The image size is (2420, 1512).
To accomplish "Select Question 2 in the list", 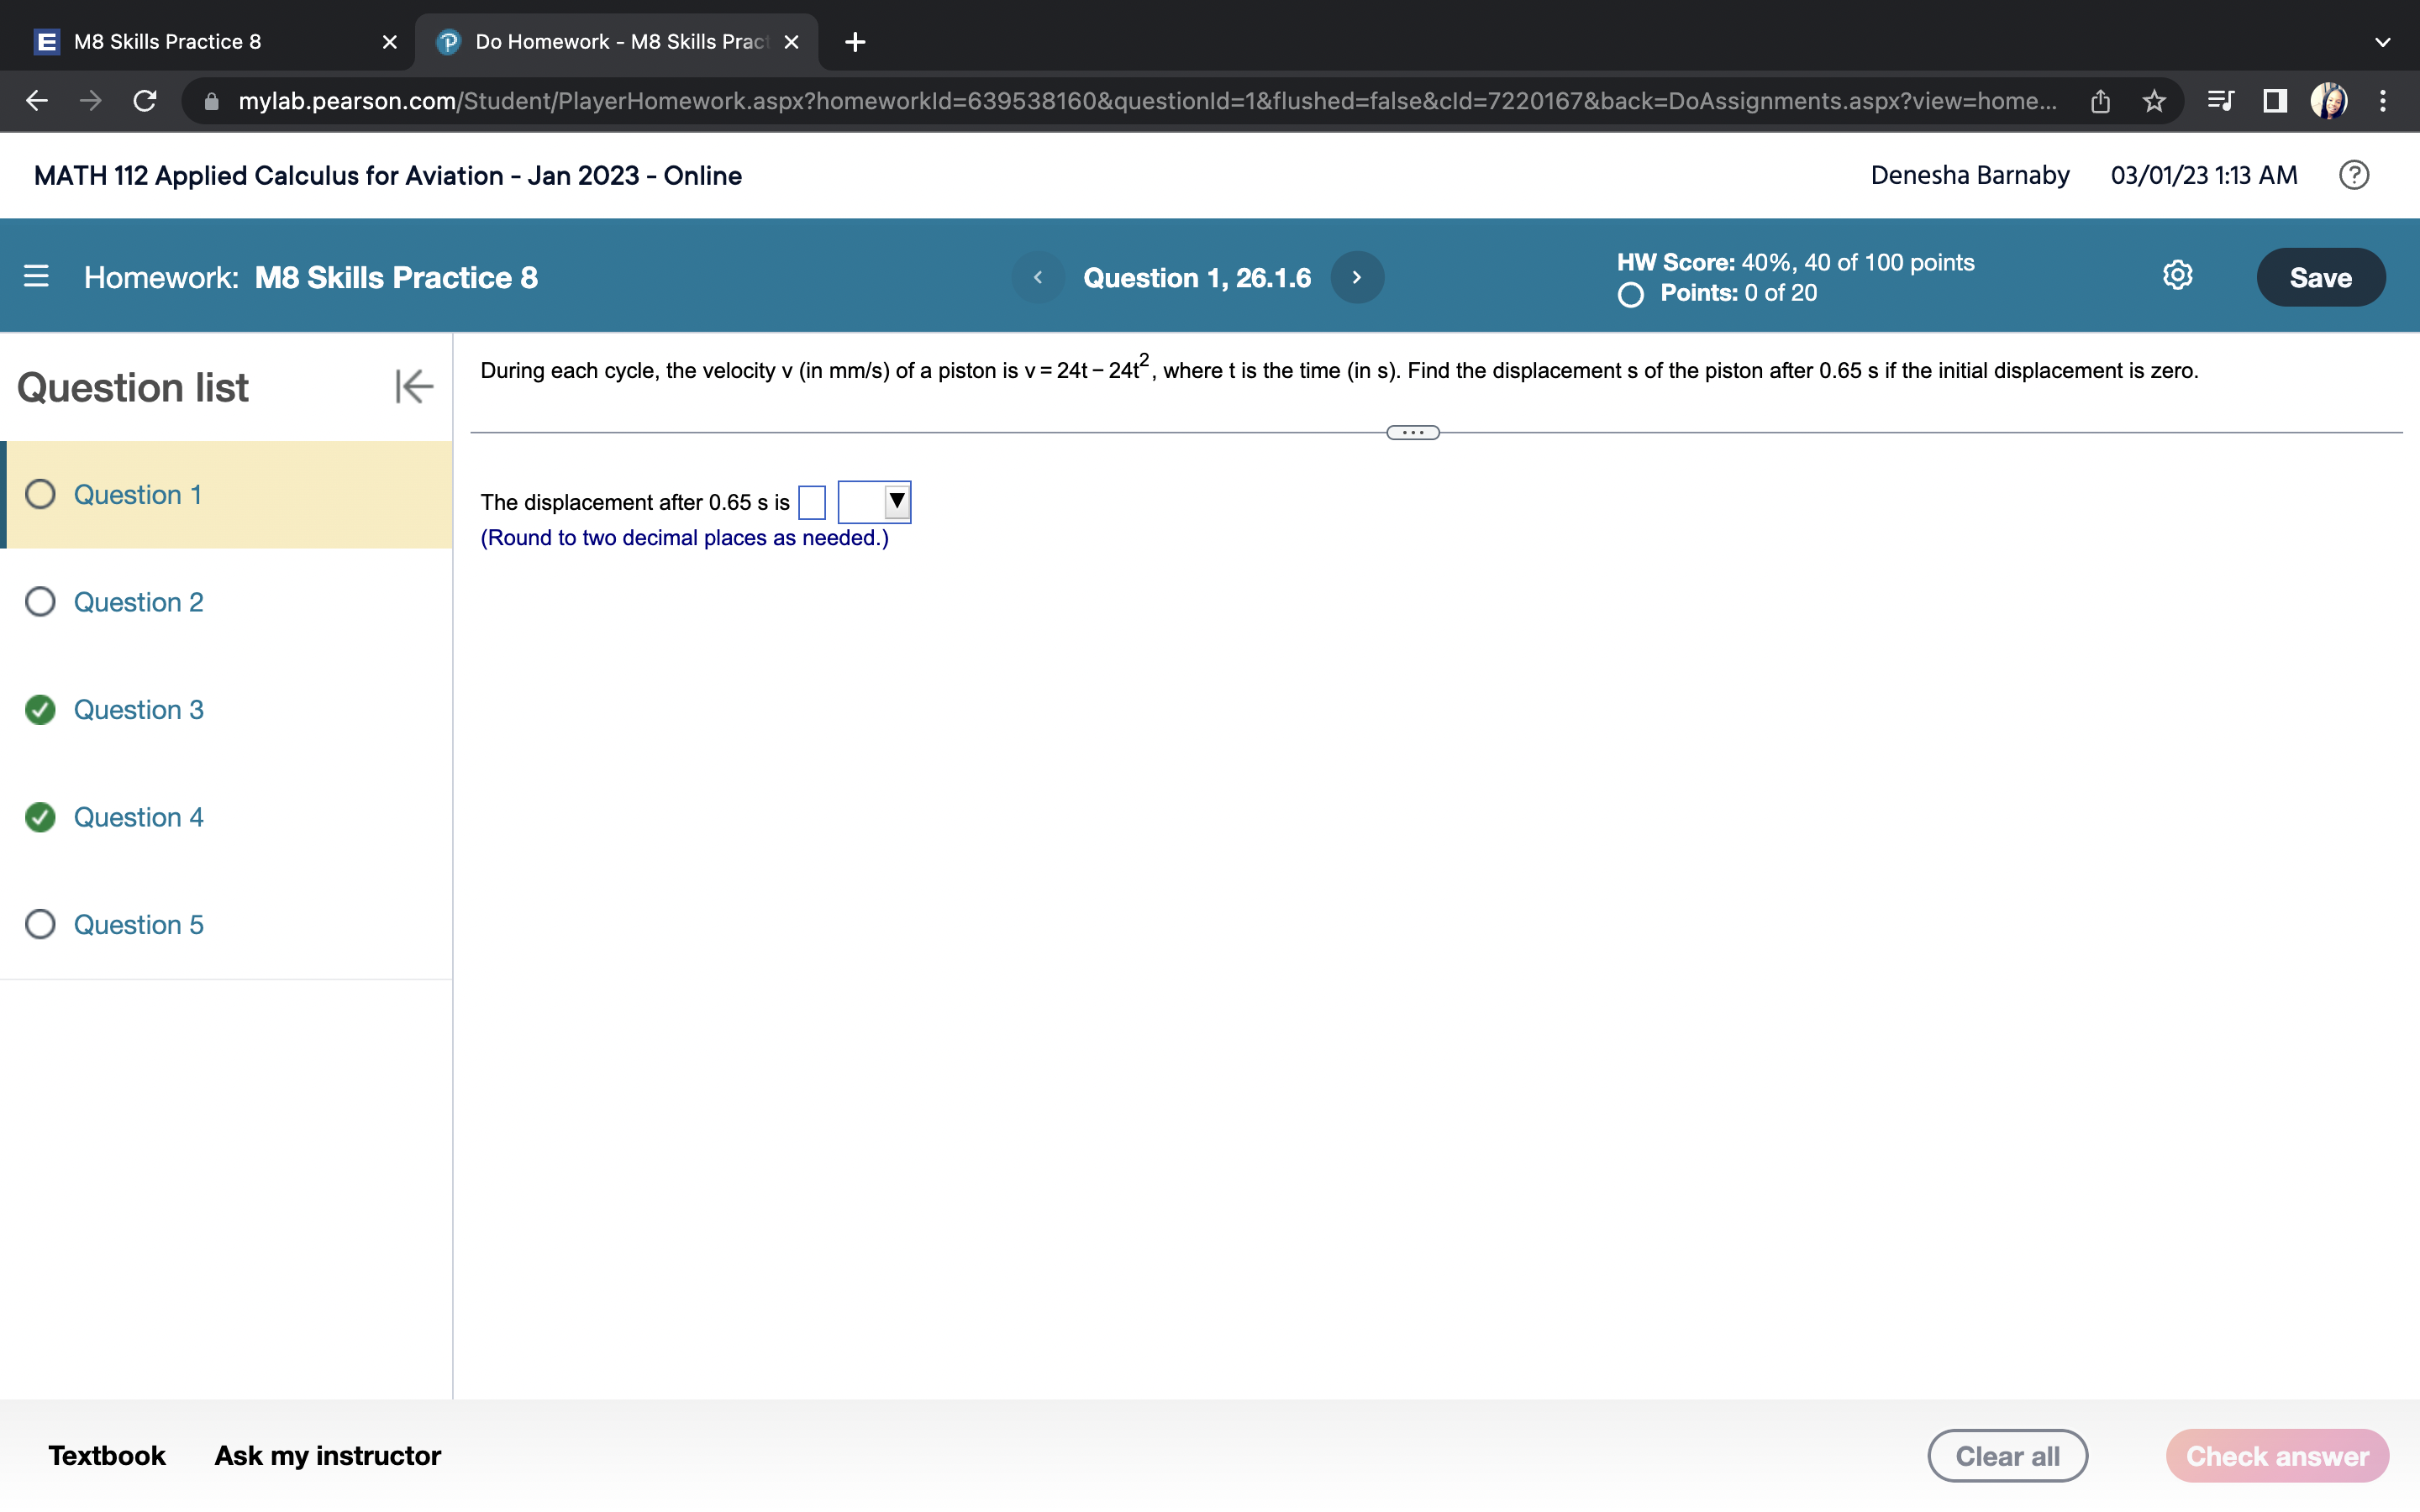I will tap(138, 602).
